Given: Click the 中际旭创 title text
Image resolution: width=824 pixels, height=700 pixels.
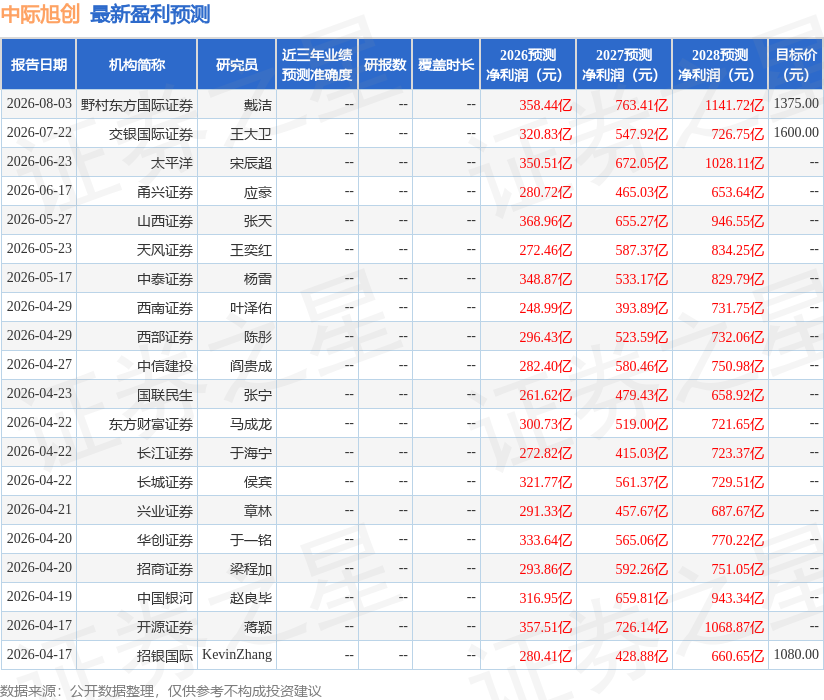Looking at the screenshot, I should pyautogui.click(x=40, y=14).
